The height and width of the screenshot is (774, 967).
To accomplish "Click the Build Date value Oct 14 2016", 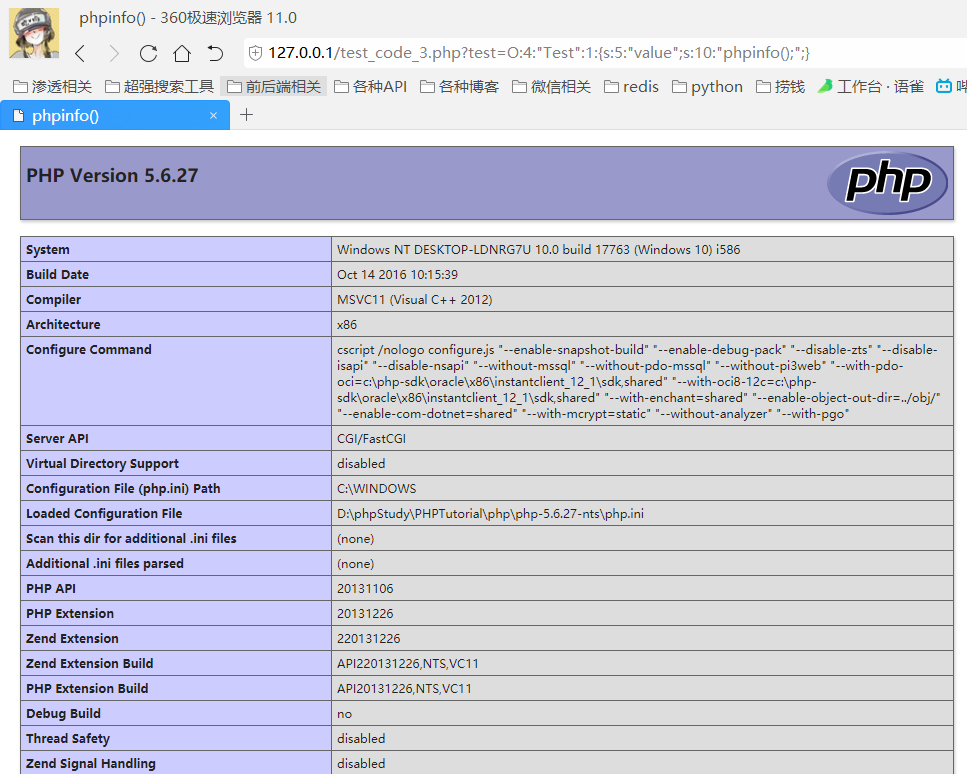I will [x=397, y=274].
